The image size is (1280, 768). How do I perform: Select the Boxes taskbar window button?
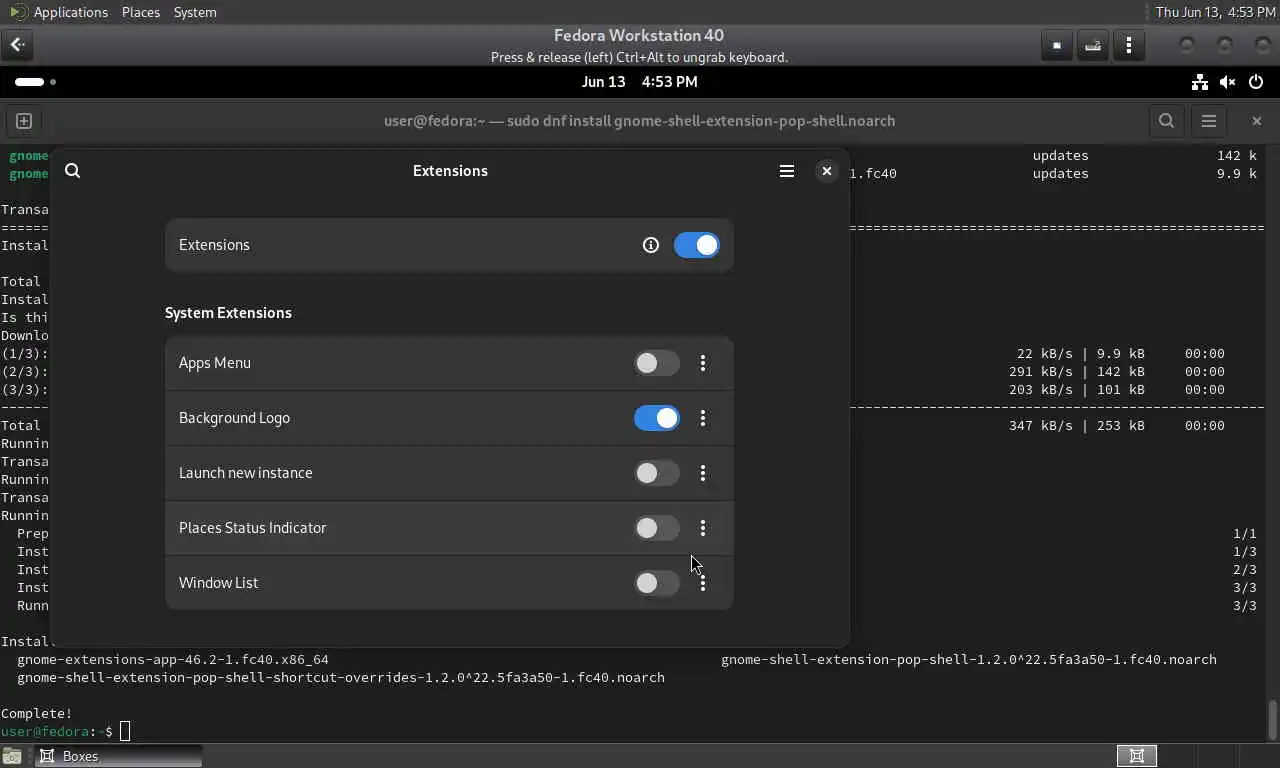pyautogui.click(x=119, y=756)
